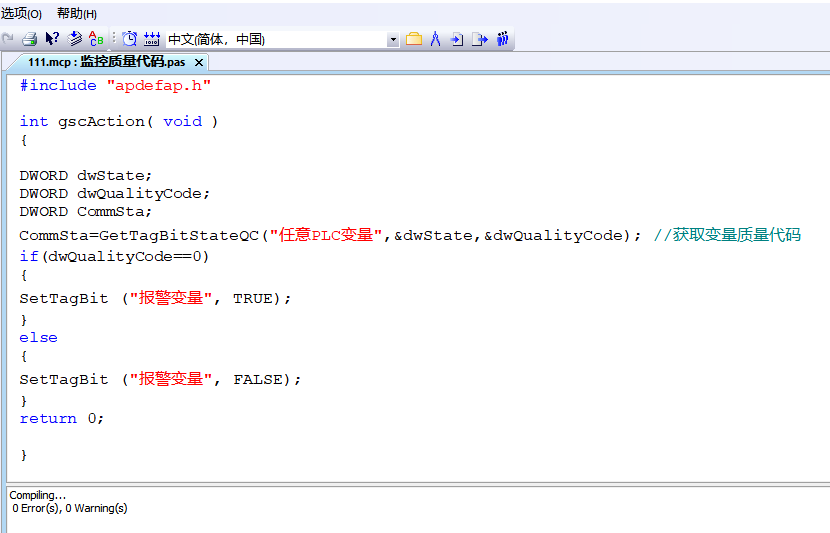
Task: Click the context help pointer icon
Action: (53, 39)
